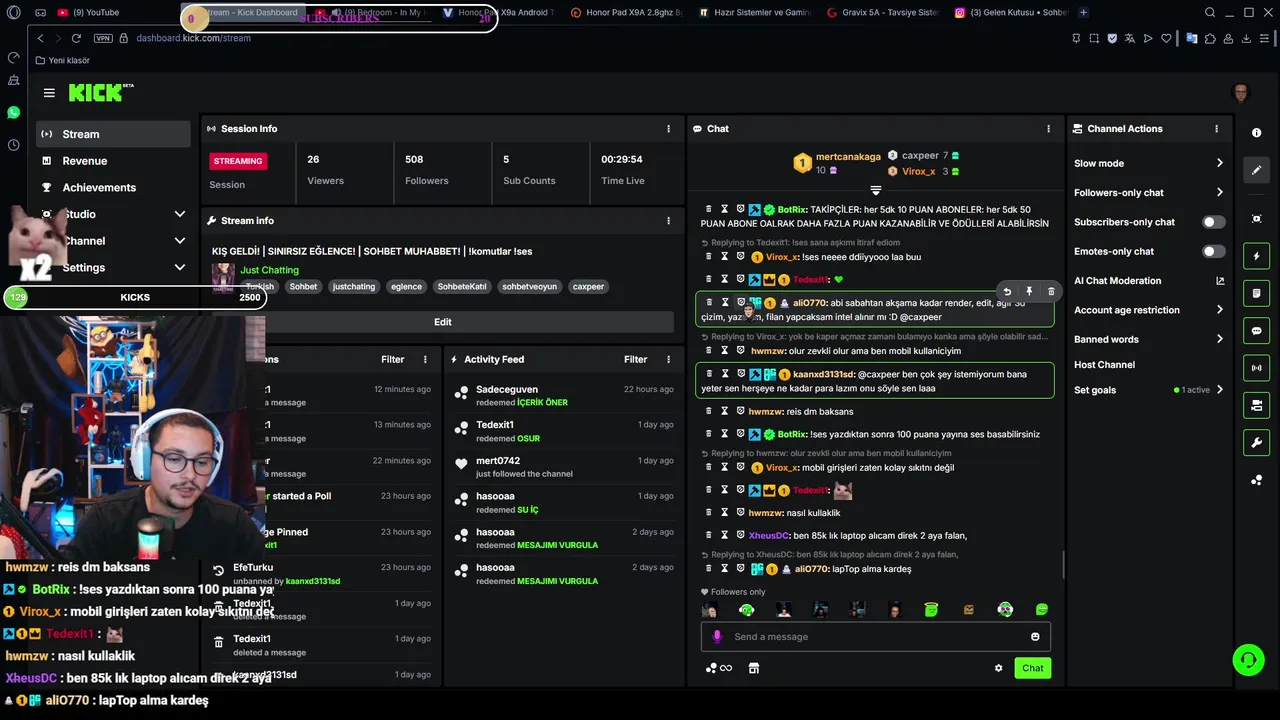Click the screen capture frame icon in the right toolbar
Viewport: 1280px width, 720px height.
pyautogui.click(x=1257, y=219)
